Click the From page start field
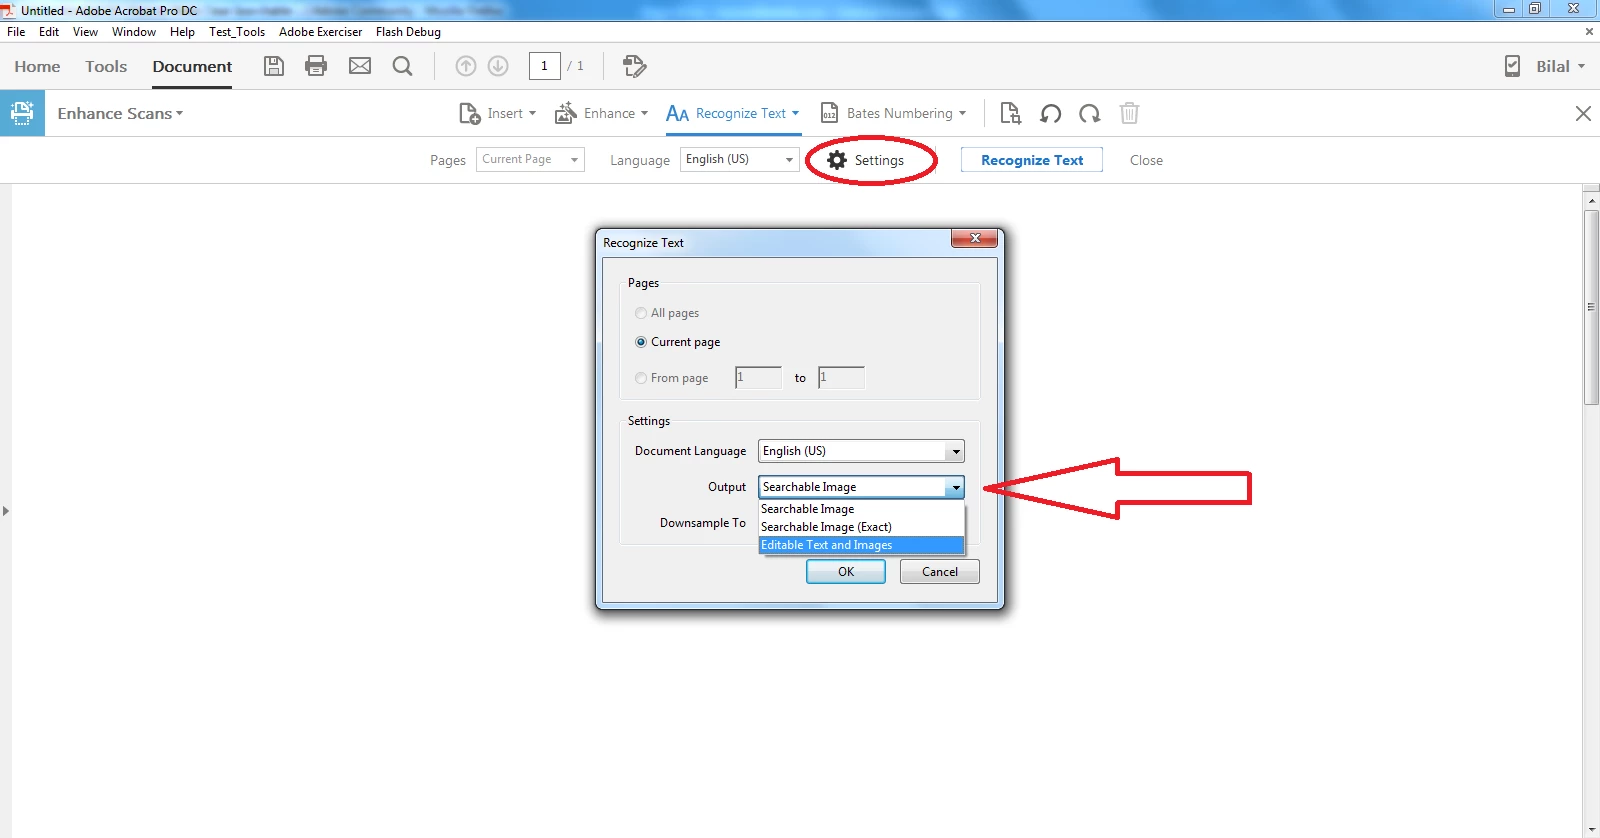Viewport: 1600px width, 838px height. click(x=758, y=378)
